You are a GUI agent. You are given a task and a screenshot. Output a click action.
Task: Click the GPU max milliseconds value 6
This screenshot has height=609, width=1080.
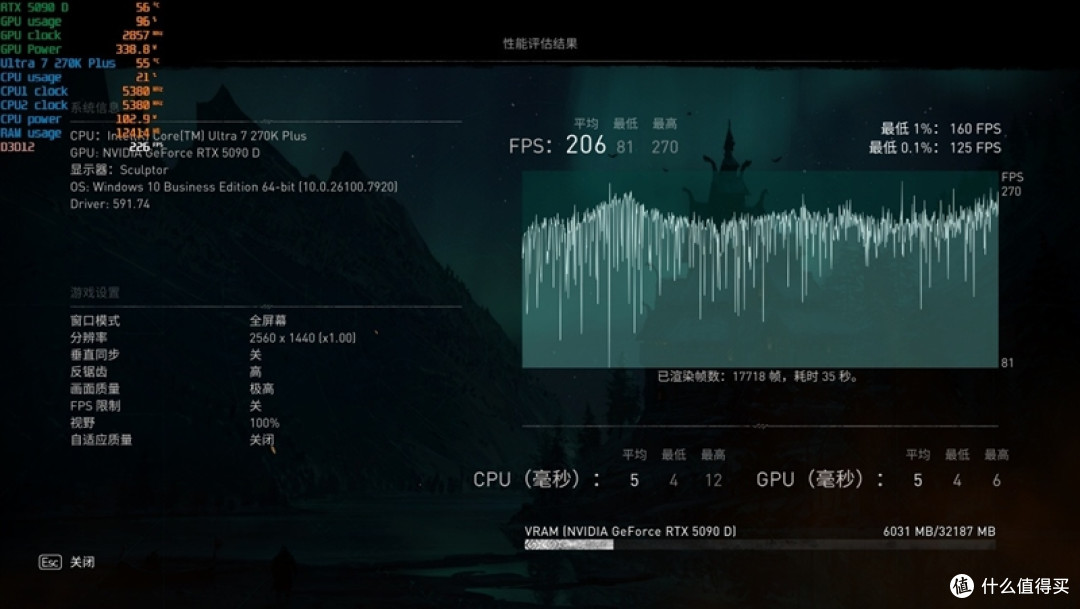(996, 480)
